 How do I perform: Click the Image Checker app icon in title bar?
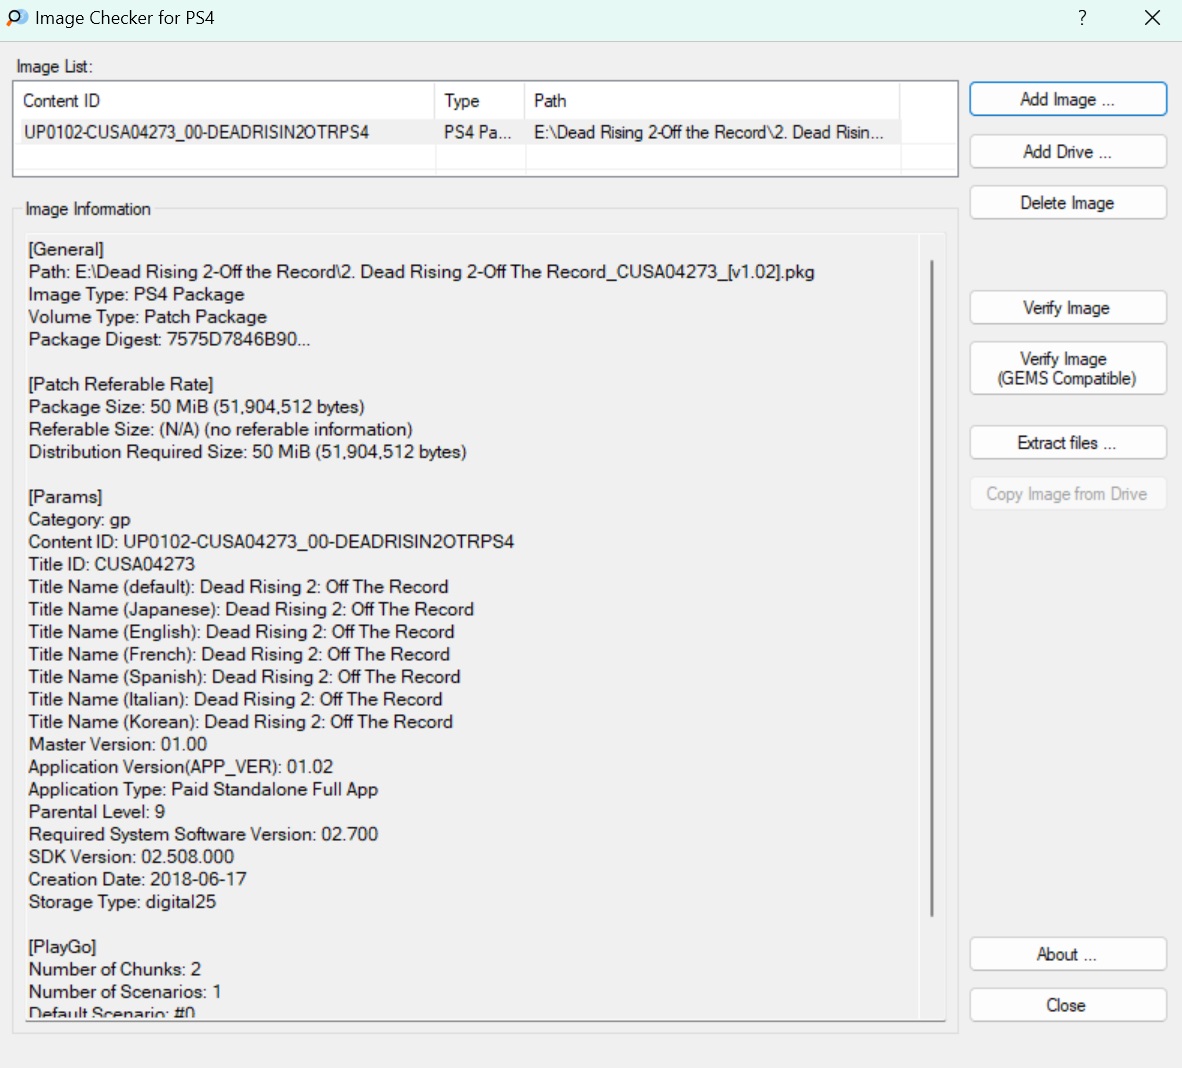[17, 18]
